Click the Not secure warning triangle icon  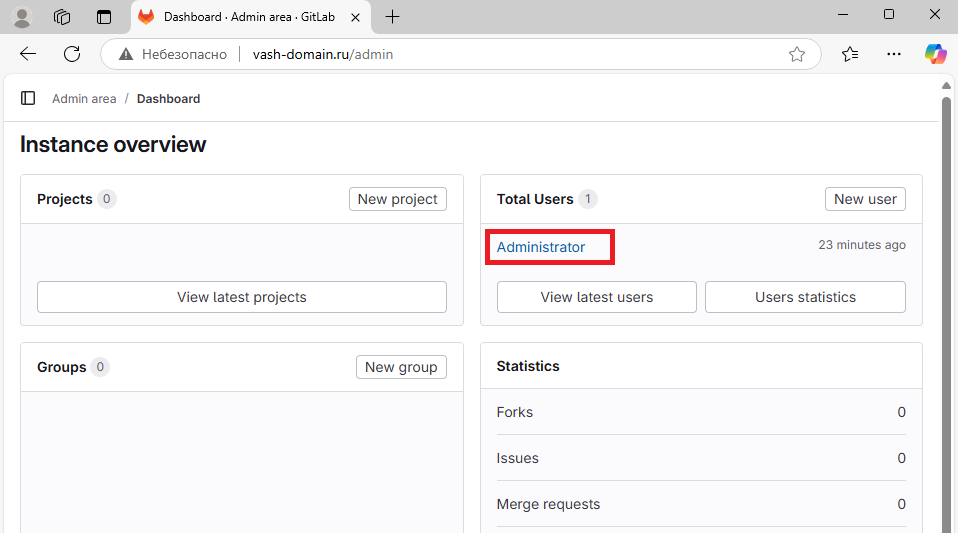click(x=126, y=54)
